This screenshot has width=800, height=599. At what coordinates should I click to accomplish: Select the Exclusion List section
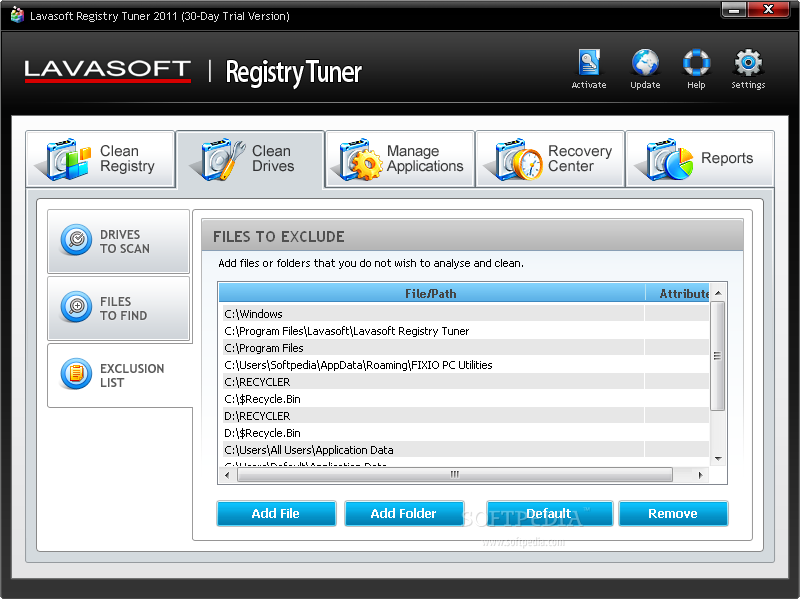[120, 375]
